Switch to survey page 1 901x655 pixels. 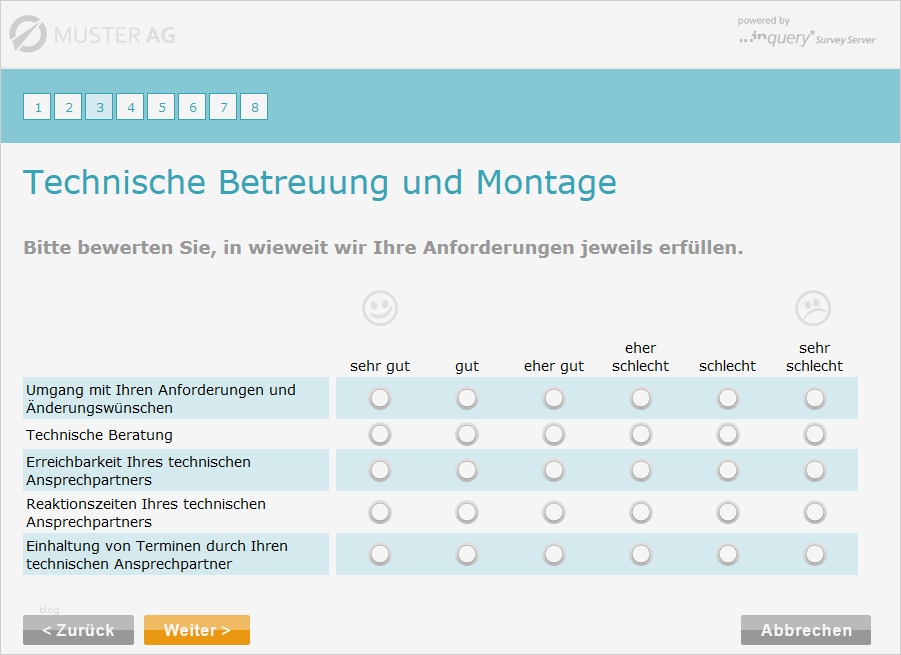[x=37, y=106]
